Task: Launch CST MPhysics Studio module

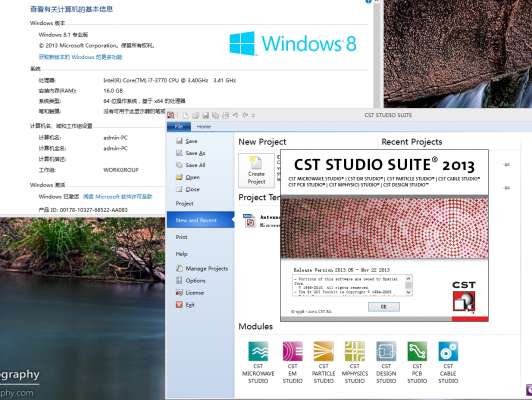Action: click(x=355, y=362)
